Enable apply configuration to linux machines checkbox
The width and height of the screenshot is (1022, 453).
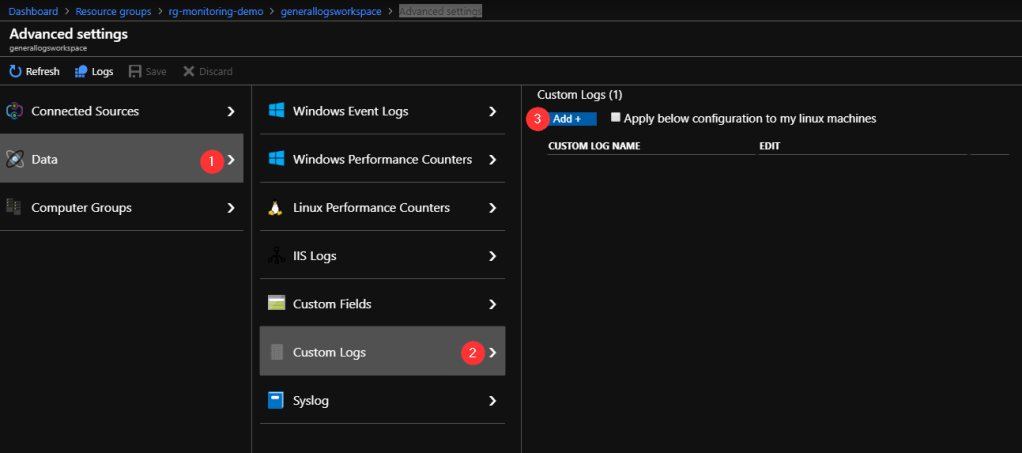click(616, 117)
